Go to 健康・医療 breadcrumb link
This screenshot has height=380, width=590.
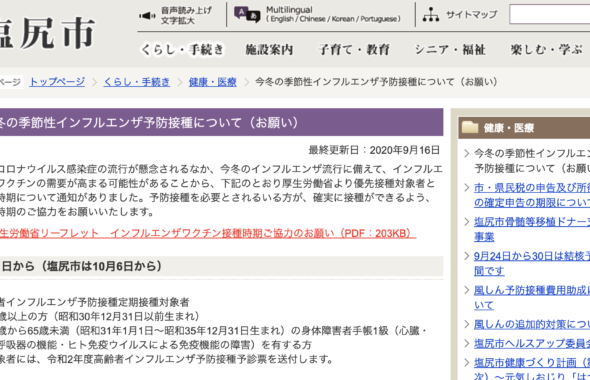tap(213, 82)
